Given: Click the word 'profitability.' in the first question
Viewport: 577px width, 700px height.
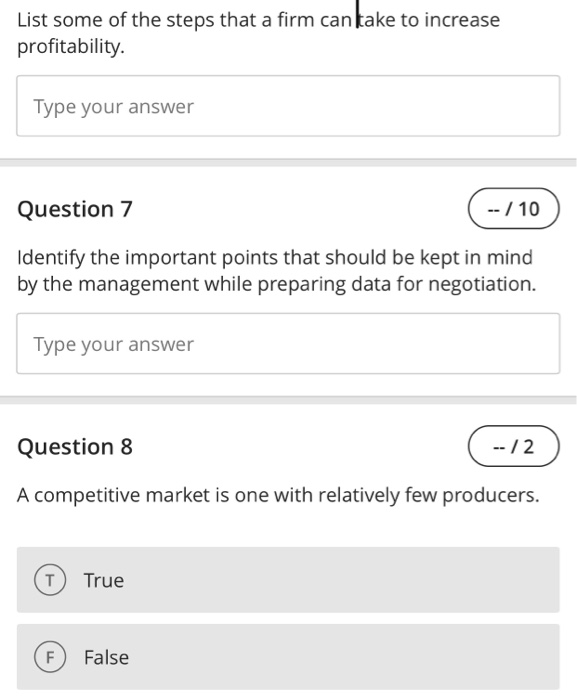Looking at the screenshot, I should 71,46.
